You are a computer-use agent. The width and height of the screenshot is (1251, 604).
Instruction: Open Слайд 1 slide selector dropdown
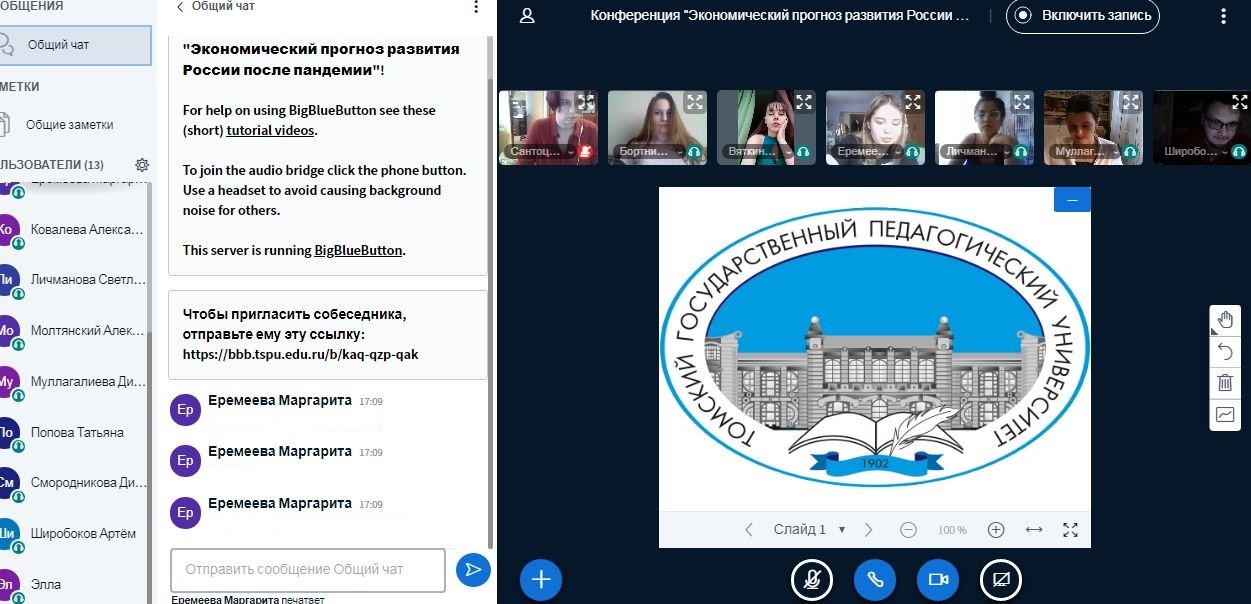(809, 530)
